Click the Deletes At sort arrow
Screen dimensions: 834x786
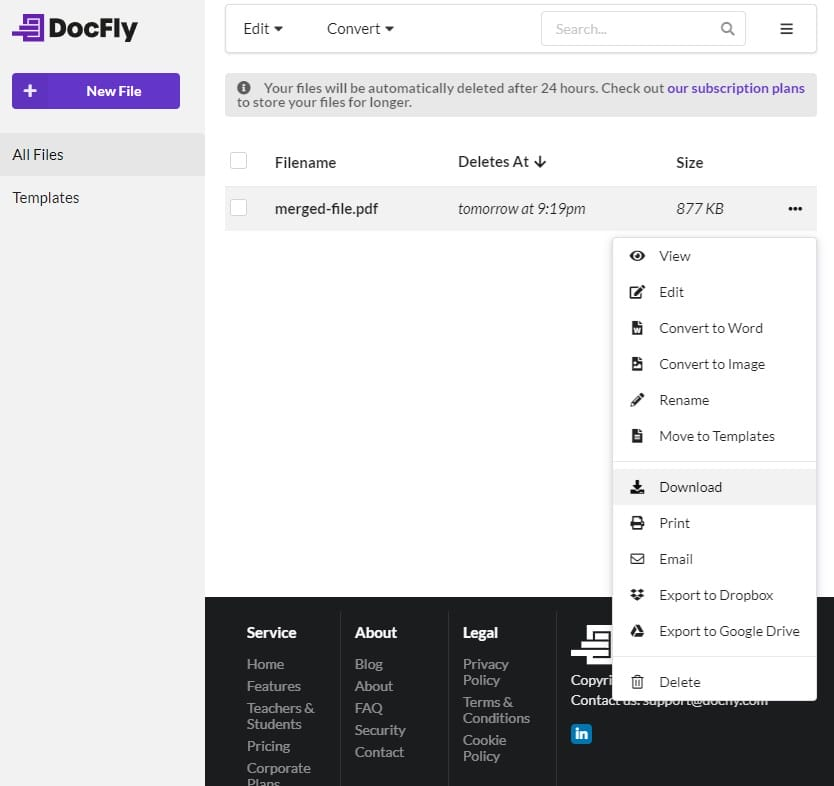(x=540, y=161)
